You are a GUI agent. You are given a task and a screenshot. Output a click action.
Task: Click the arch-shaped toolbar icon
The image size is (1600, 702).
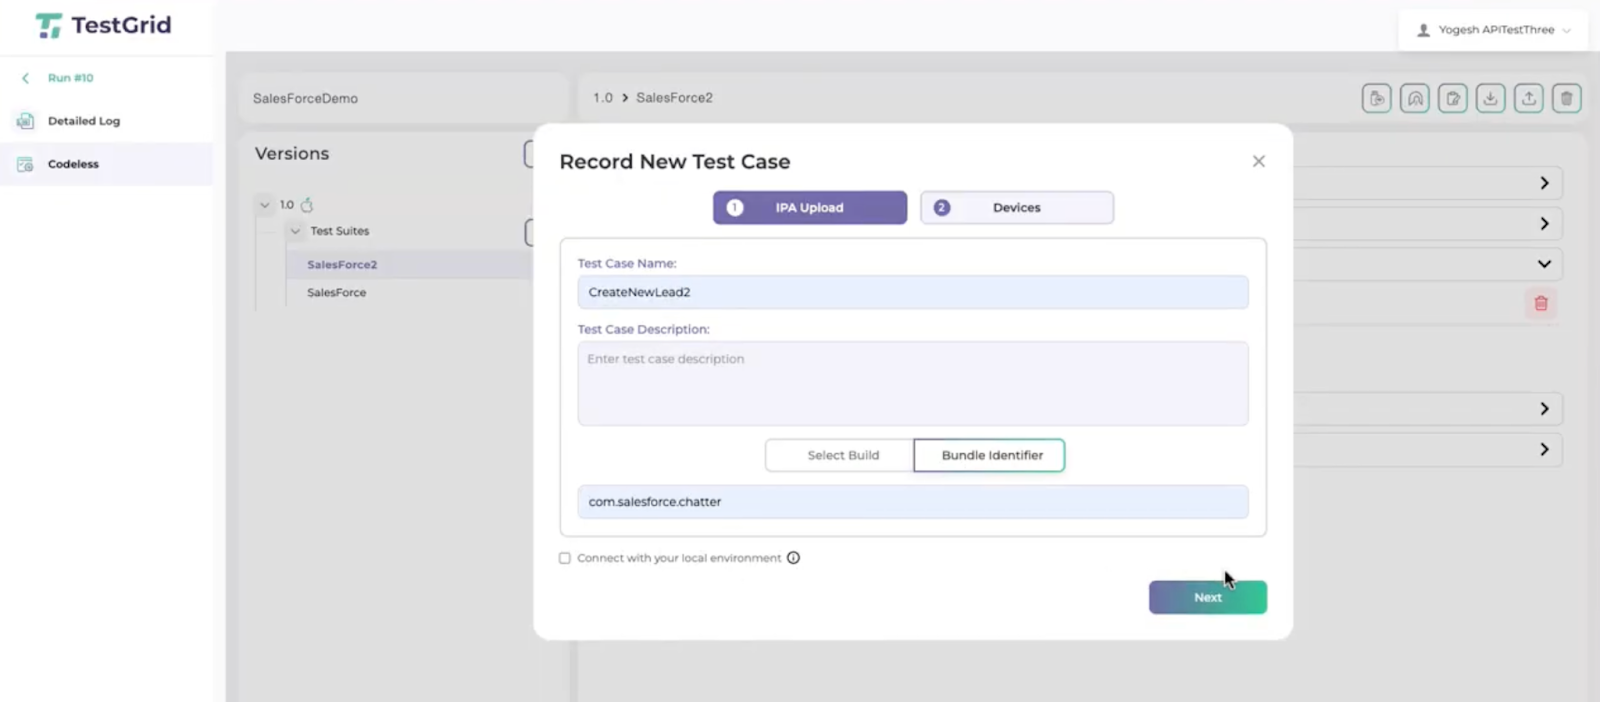point(1414,98)
